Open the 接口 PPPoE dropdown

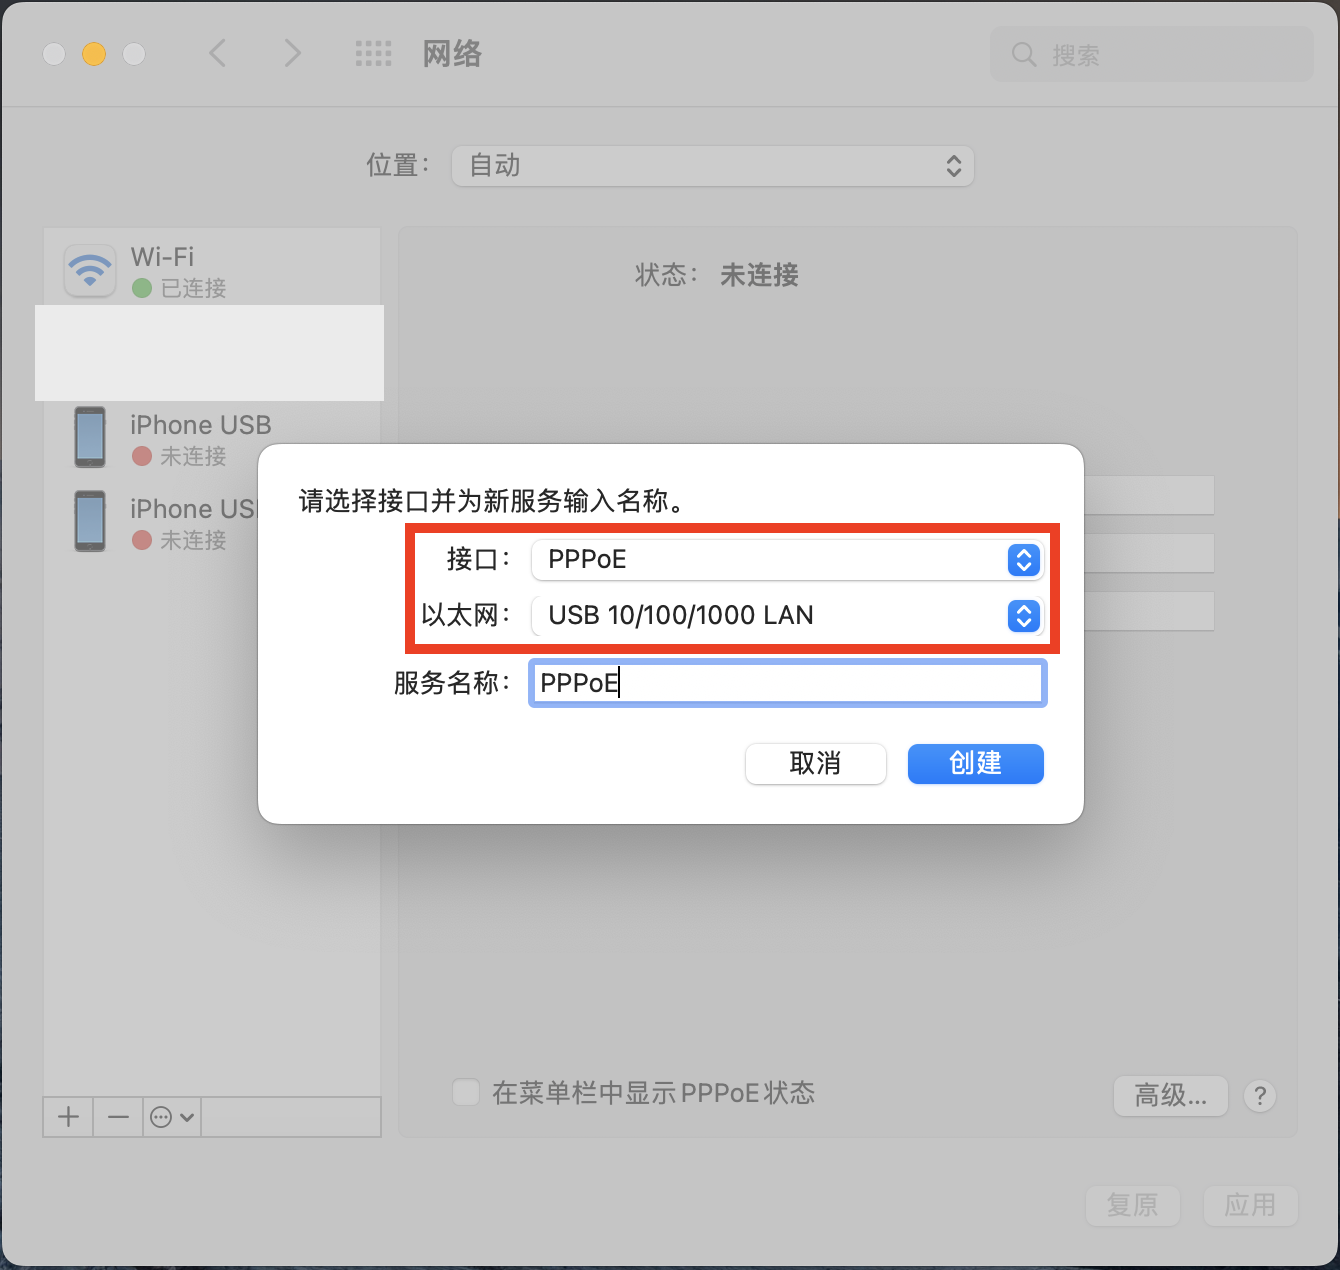[787, 560]
